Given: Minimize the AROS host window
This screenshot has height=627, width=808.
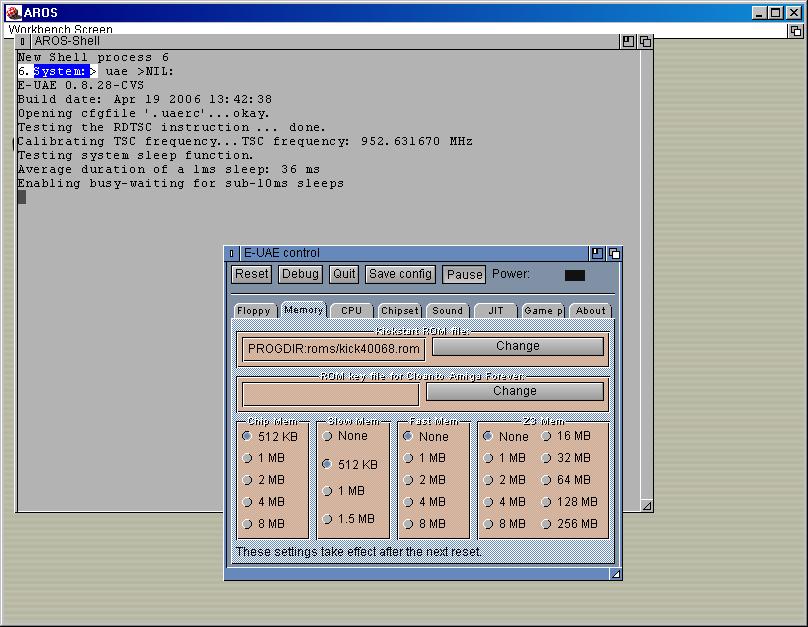Looking at the screenshot, I should pos(759,13).
